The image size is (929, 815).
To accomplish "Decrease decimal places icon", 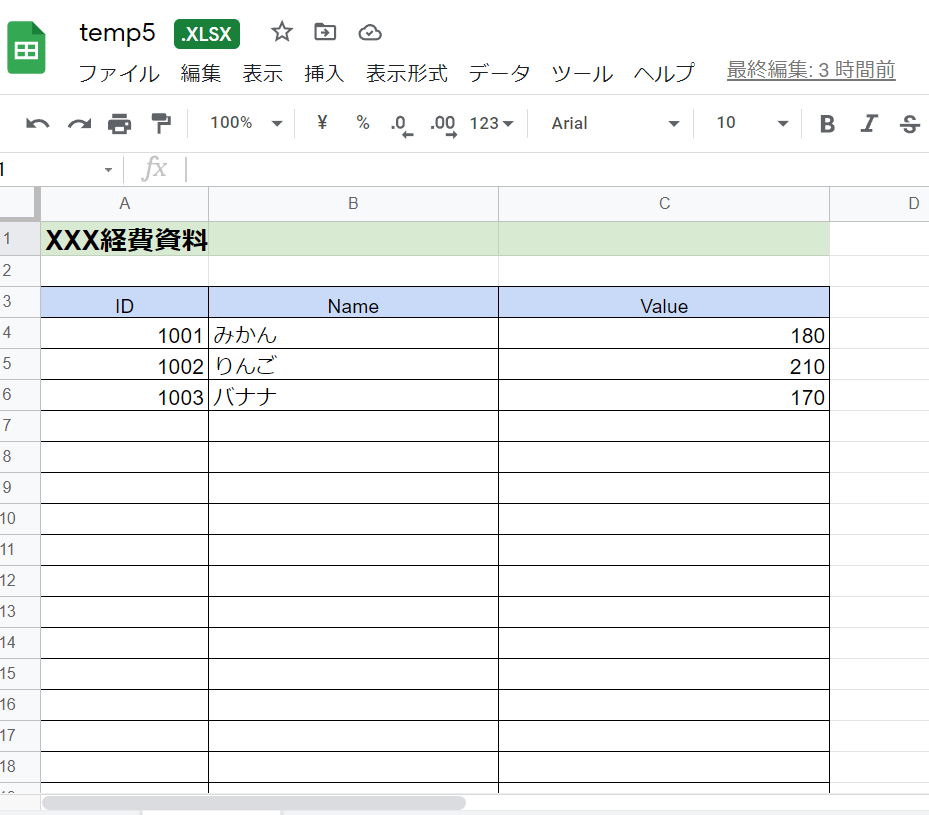I will (400, 122).
